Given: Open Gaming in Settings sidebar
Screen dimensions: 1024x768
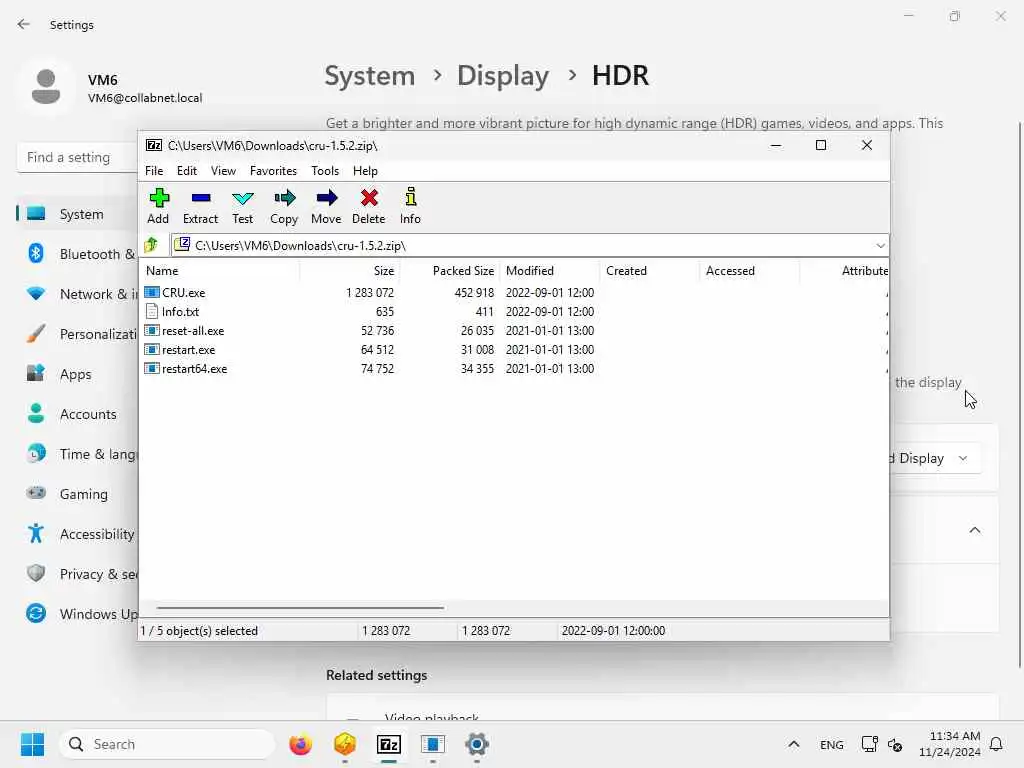Looking at the screenshot, I should coord(77,494).
